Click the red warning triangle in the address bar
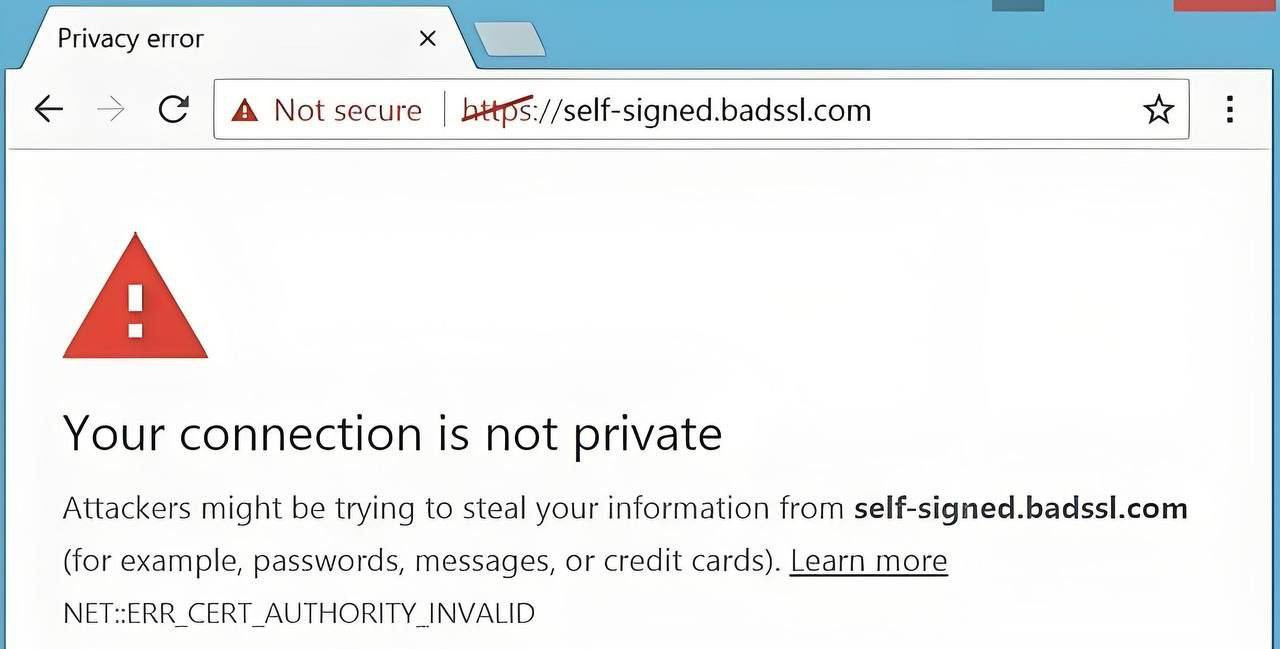Image resolution: width=1280 pixels, height=649 pixels. tap(244, 110)
